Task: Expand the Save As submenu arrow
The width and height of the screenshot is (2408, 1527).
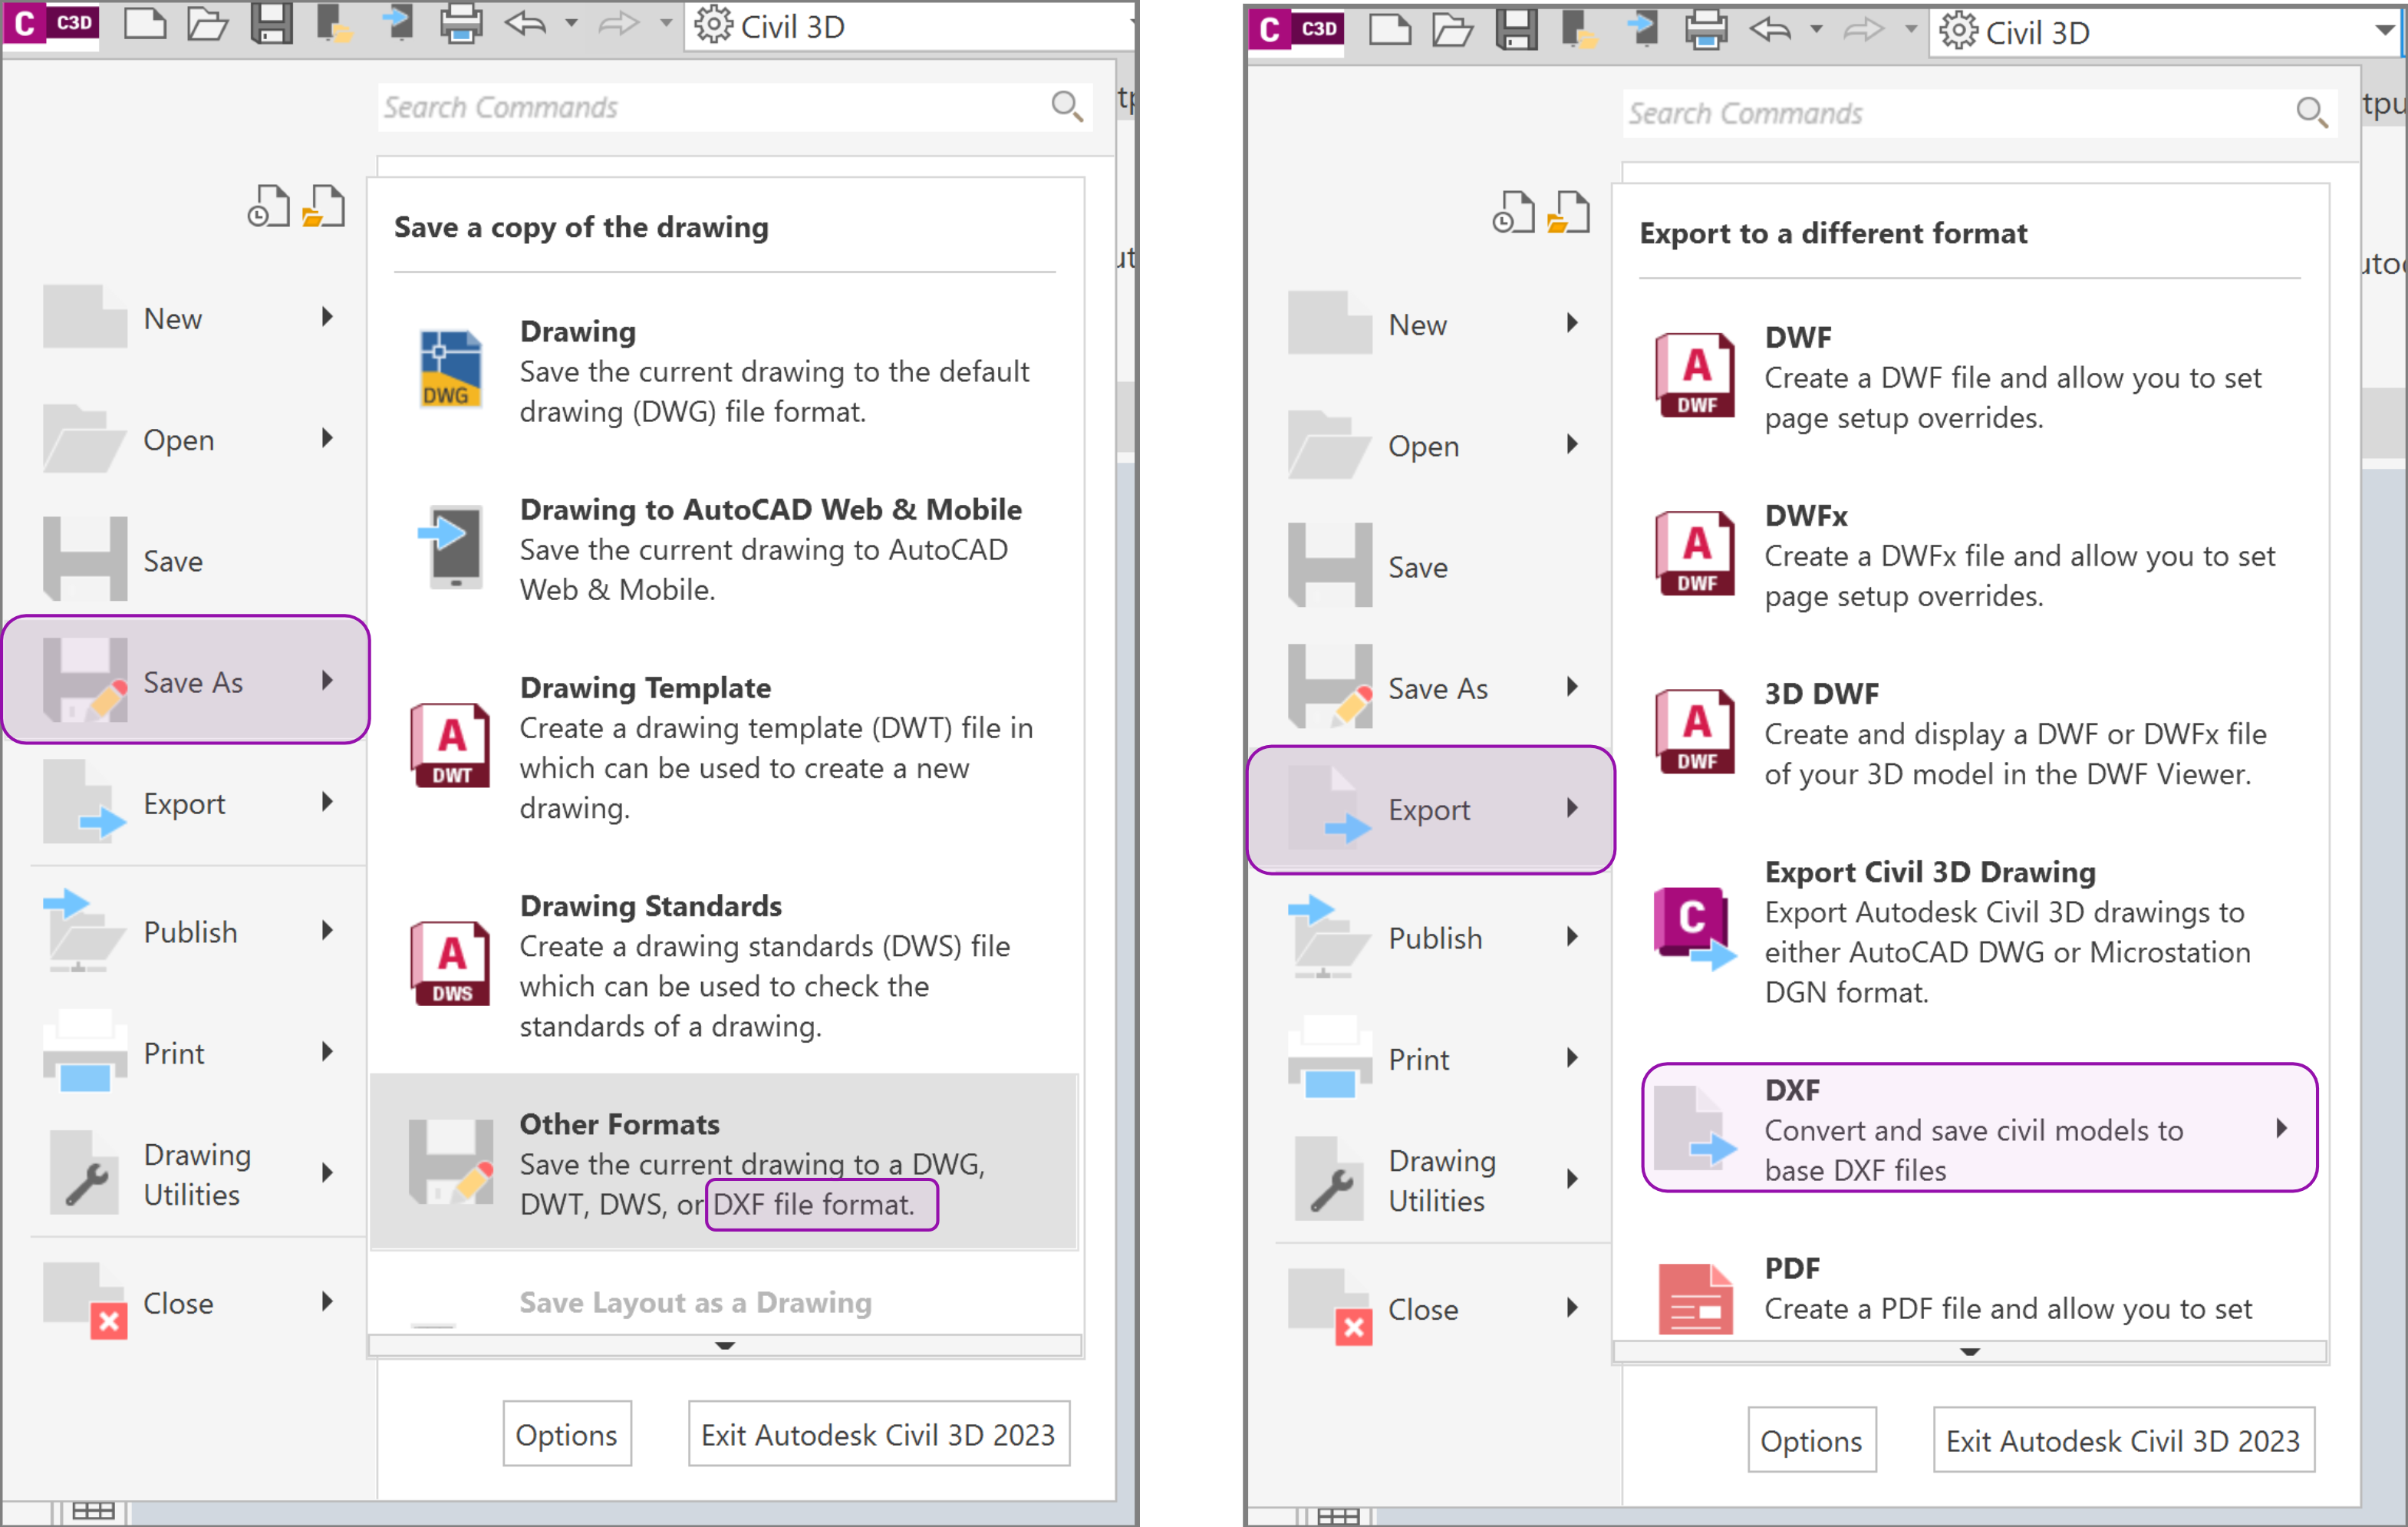Action: click(x=328, y=681)
